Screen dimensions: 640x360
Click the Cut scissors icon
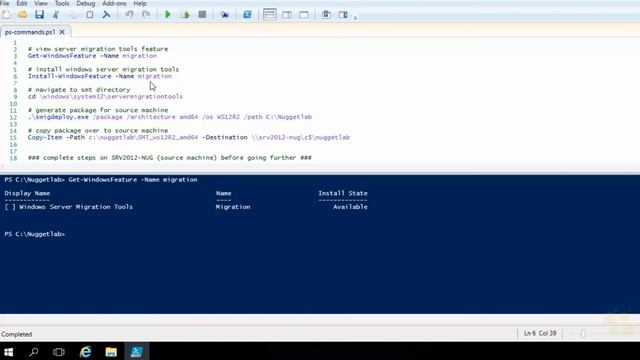pyautogui.click(x=56, y=15)
